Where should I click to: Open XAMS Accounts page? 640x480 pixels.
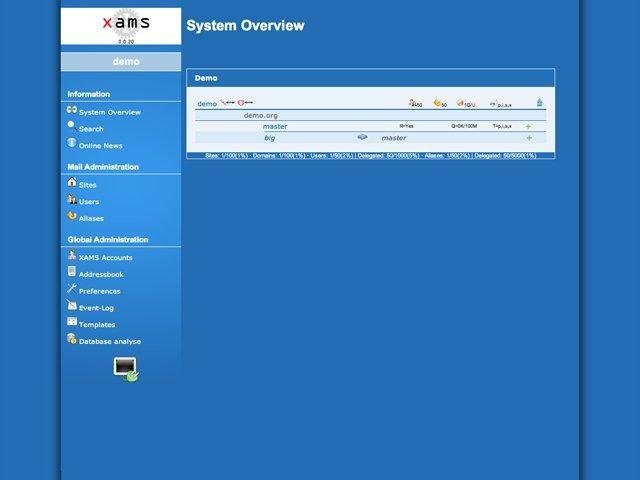(106, 258)
